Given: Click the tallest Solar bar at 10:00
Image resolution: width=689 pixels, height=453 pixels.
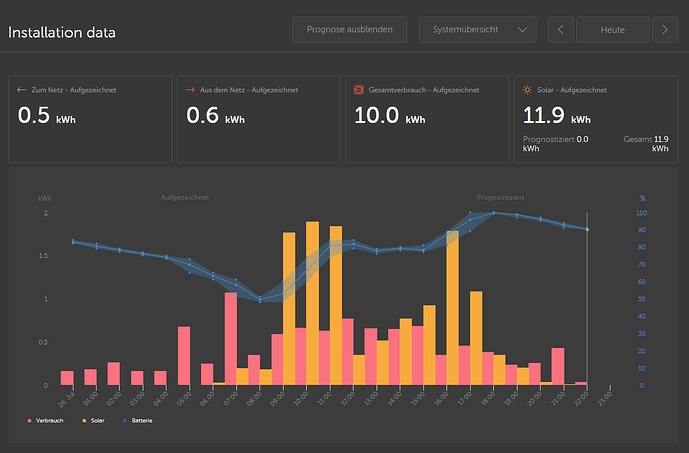Looking at the screenshot, I should point(312,303).
